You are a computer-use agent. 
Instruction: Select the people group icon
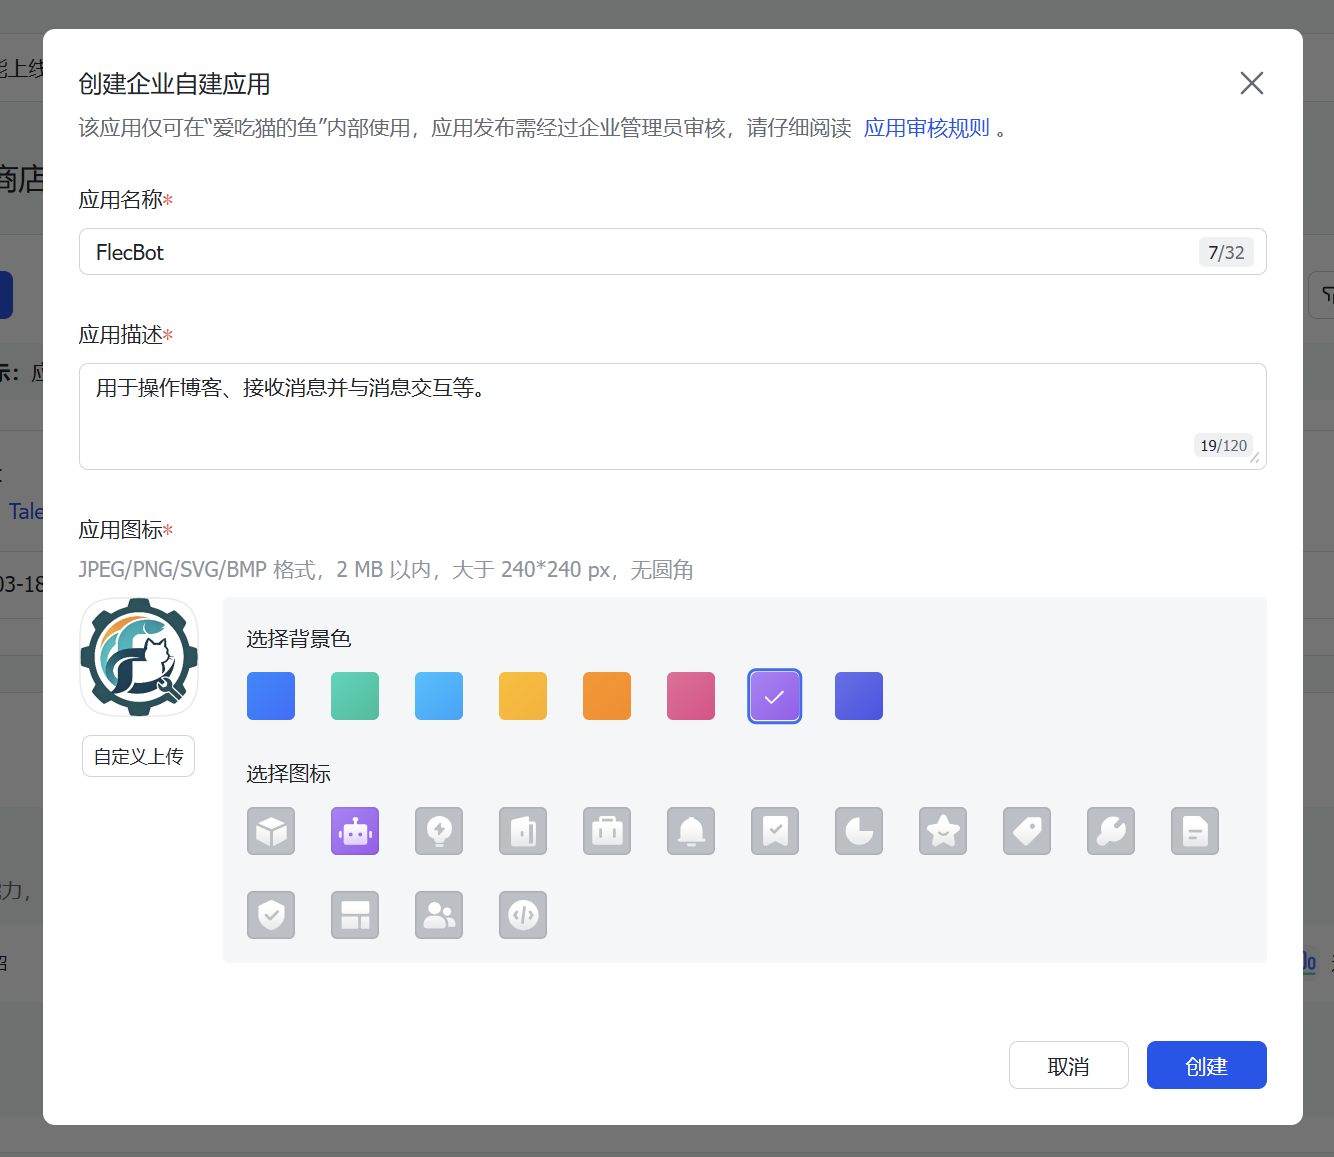439,915
